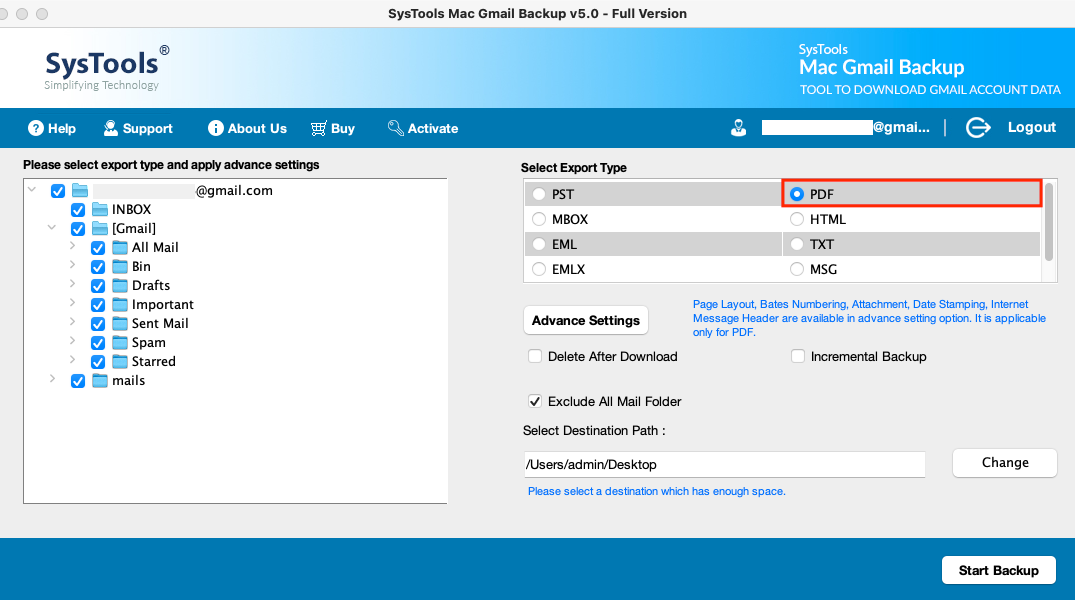Click Start Backup button
The image size is (1075, 600).
coord(998,571)
